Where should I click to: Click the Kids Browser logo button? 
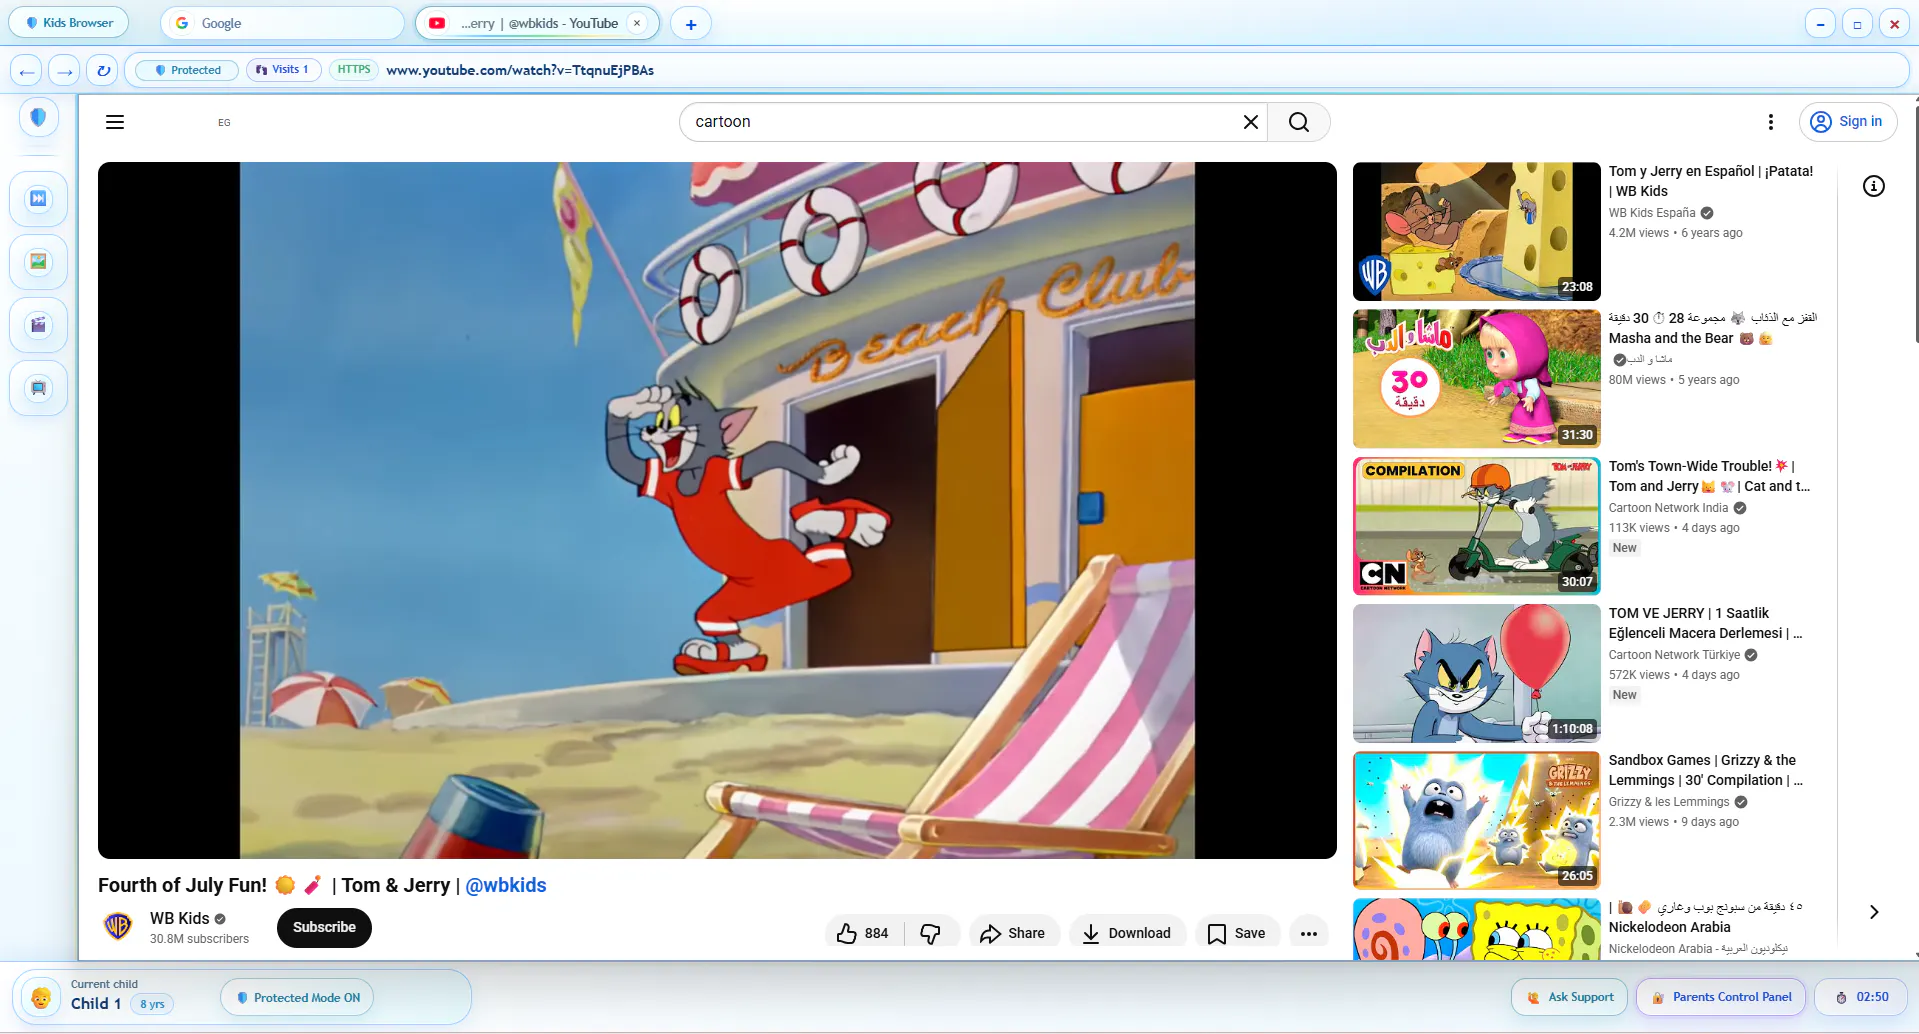click(69, 23)
